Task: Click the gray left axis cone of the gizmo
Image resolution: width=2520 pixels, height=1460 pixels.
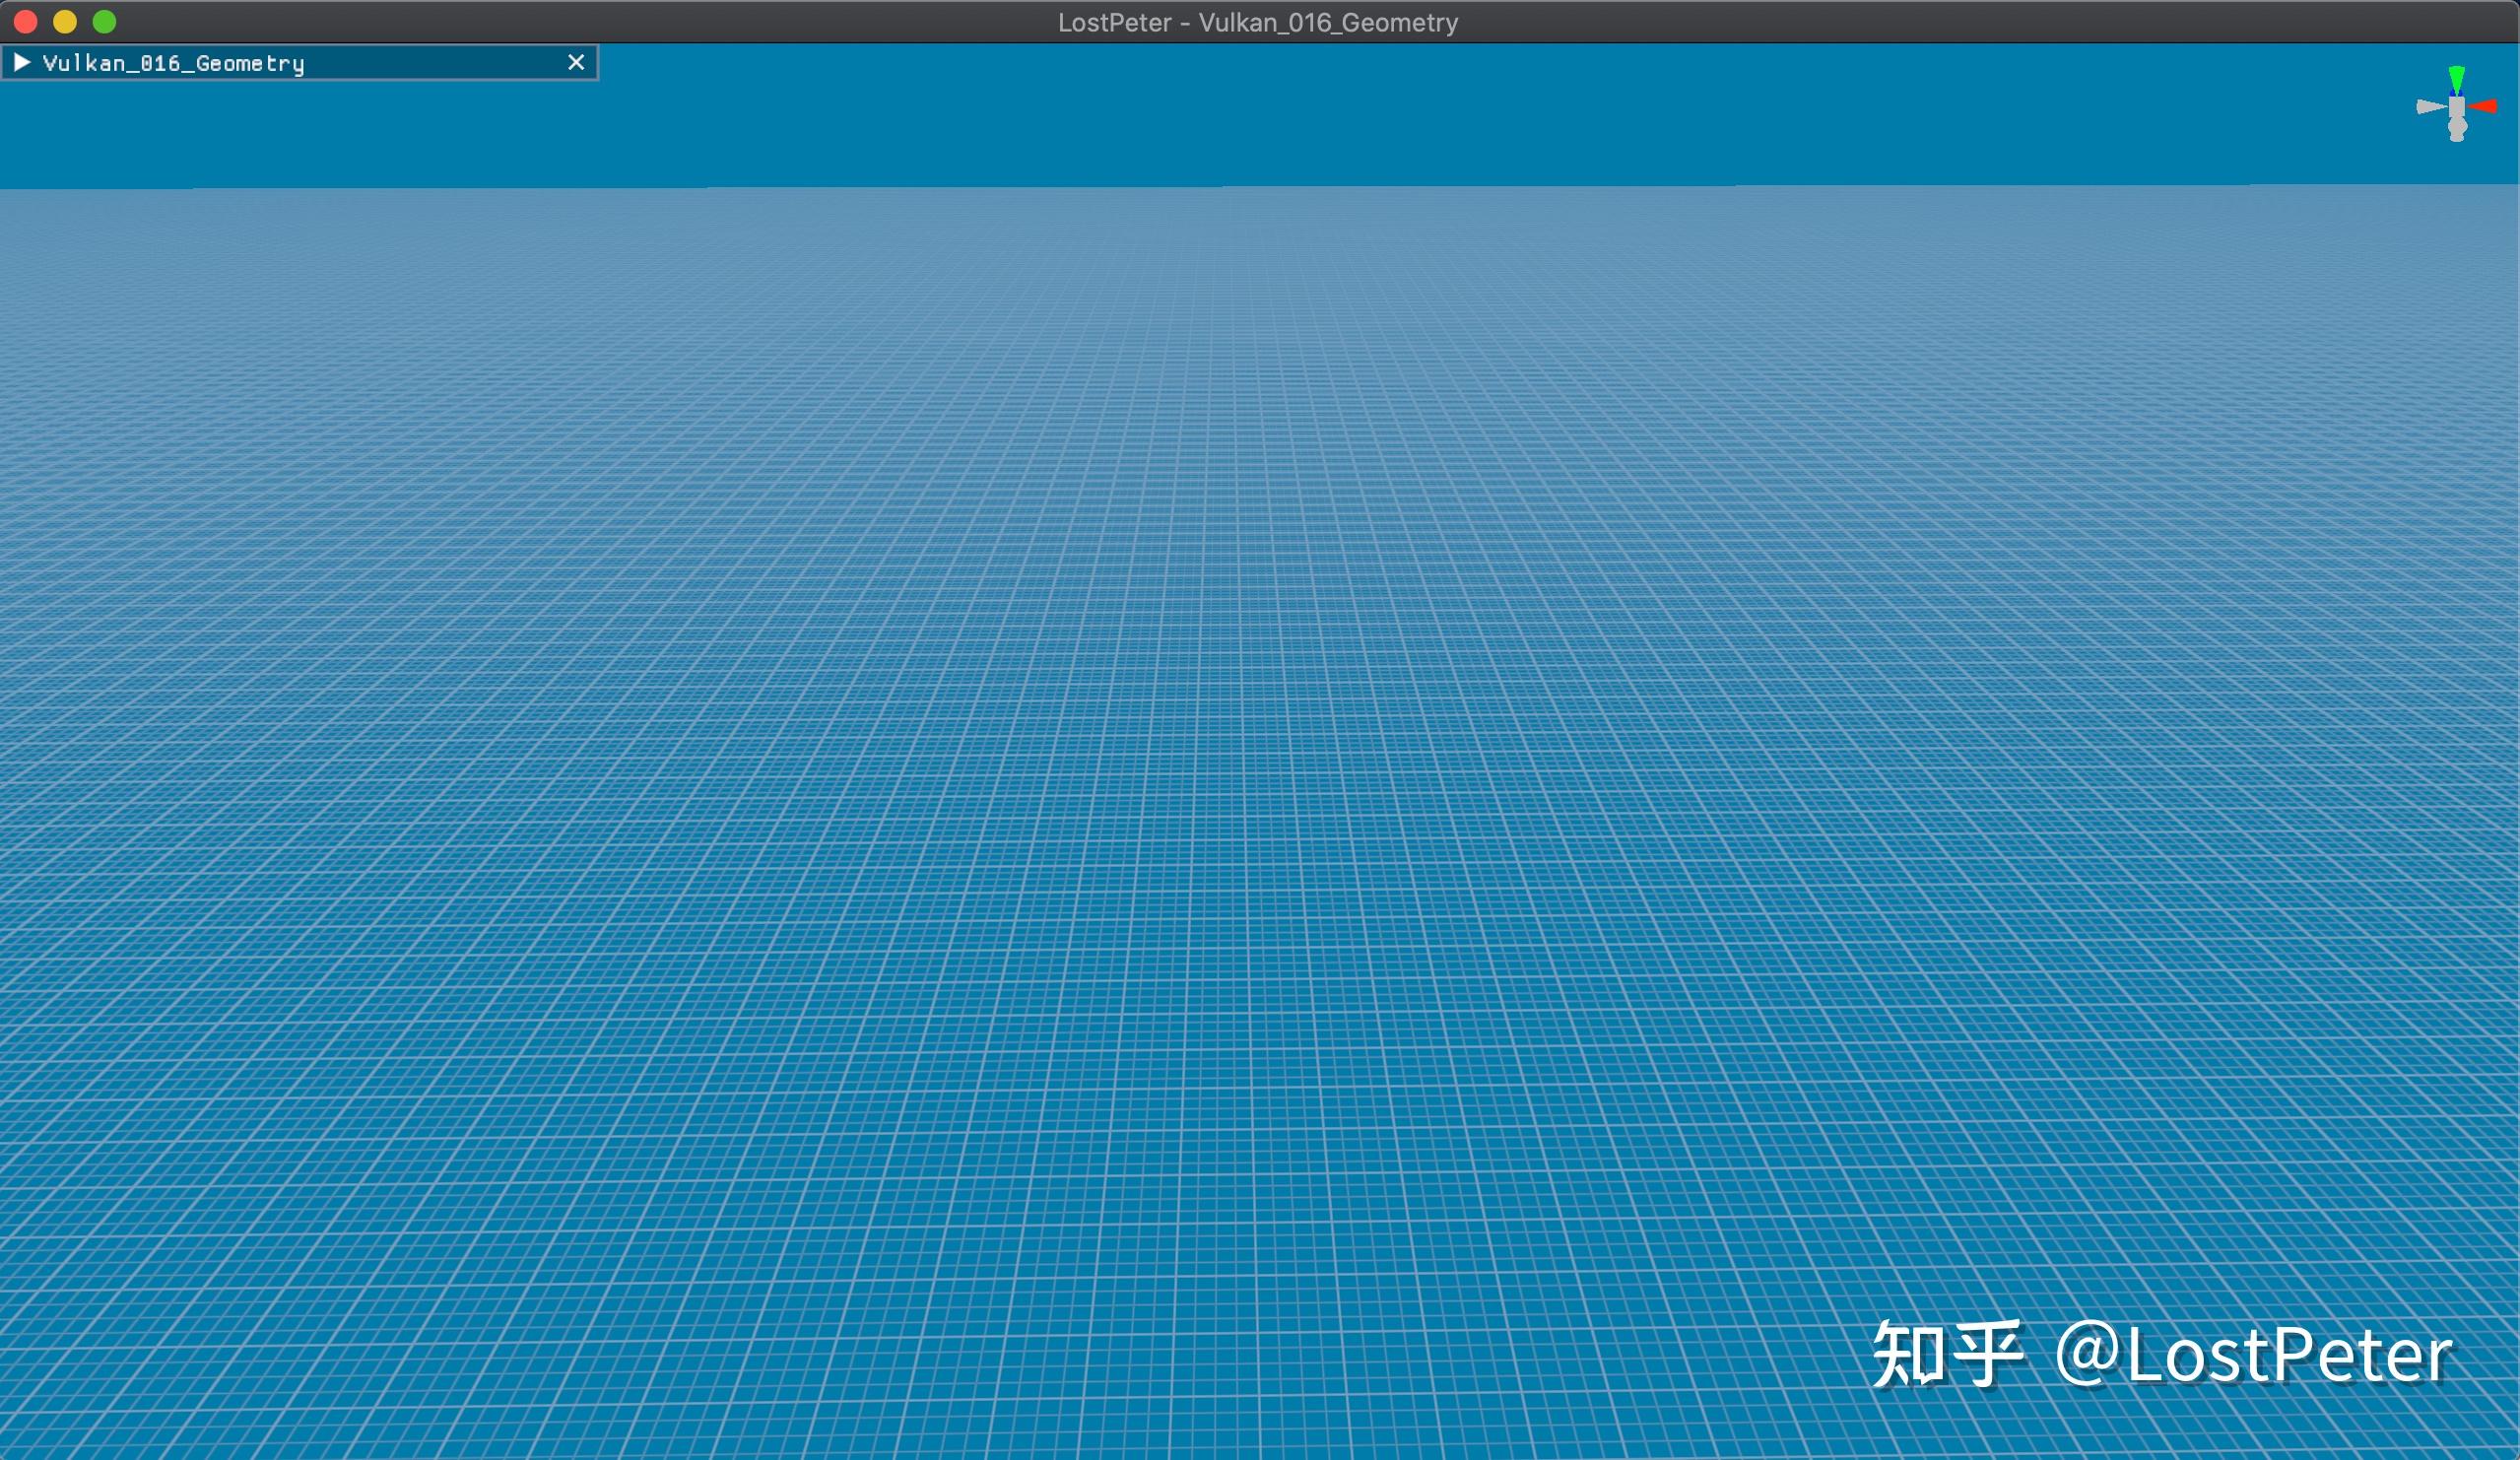Action: [2428, 106]
